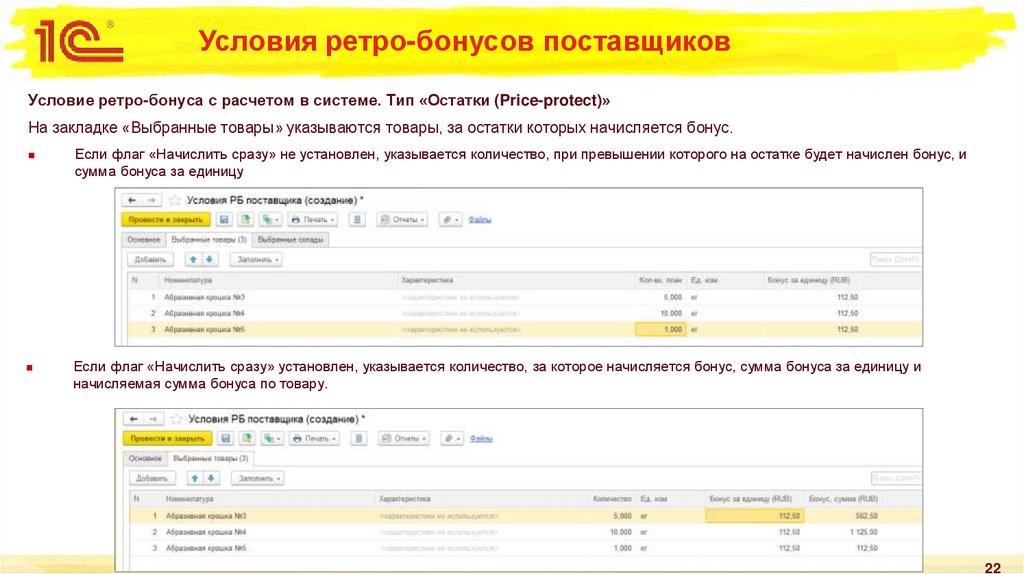Star the upper window as a favorite
This screenshot has height=574, width=1024.
click(x=174, y=200)
